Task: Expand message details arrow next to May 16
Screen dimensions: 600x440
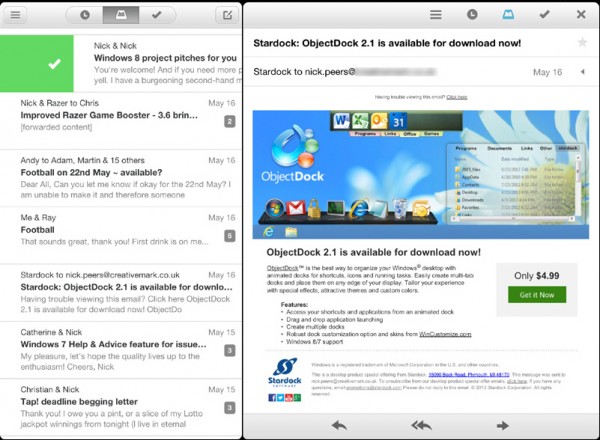Action: [x=582, y=72]
